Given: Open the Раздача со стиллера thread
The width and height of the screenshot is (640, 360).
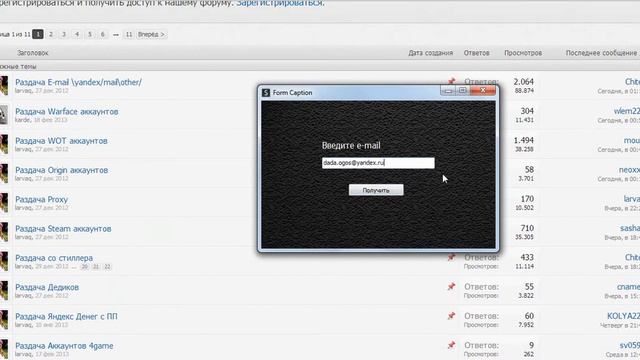Looking at the screenshot, I should [54, 258].
